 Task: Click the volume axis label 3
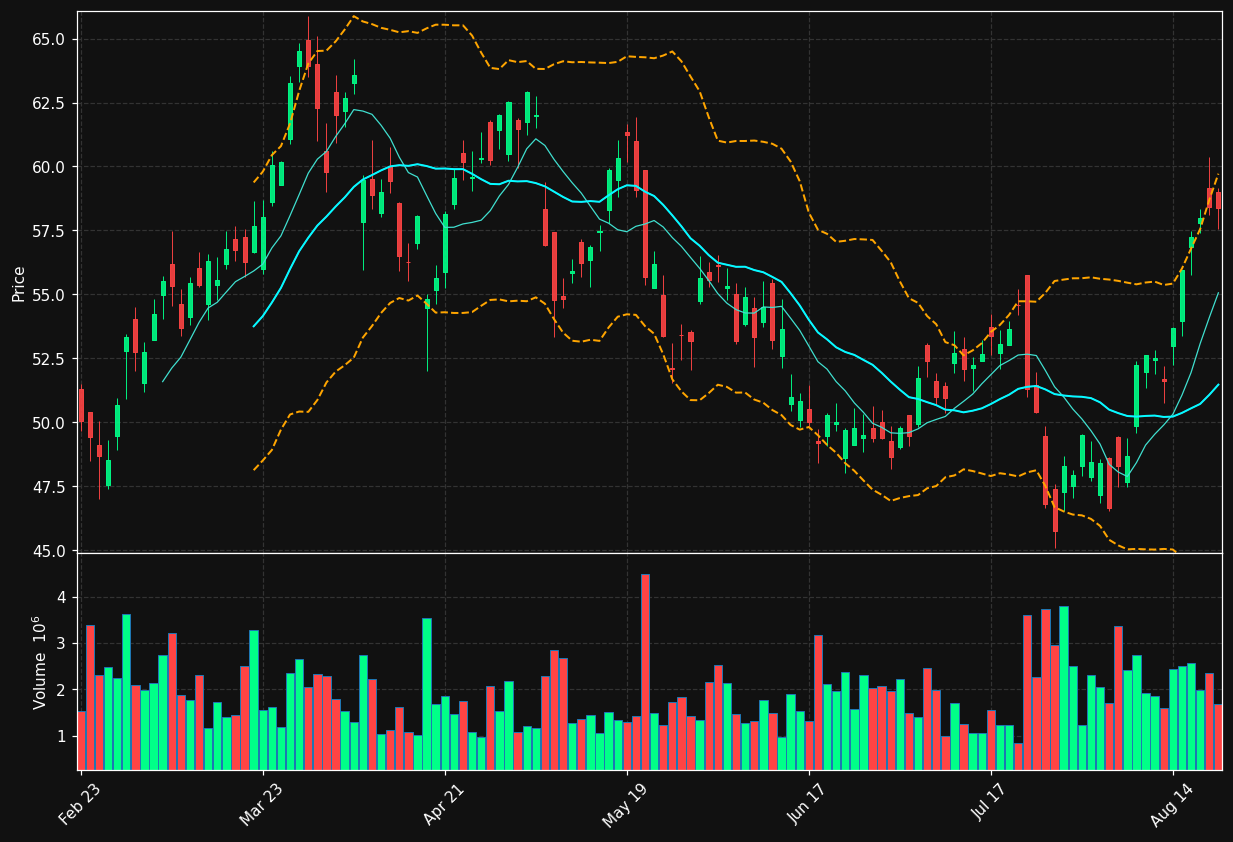coord(61,644)
